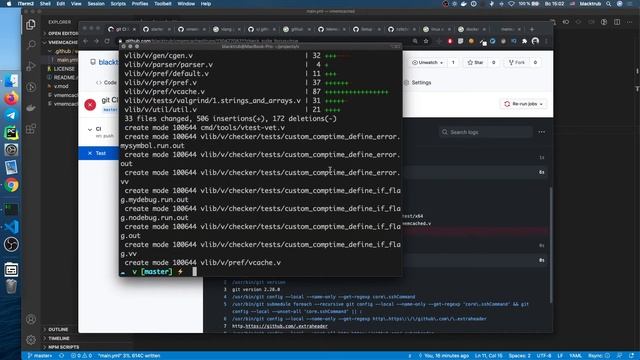Viewport: 640px width, 360px height.
Task: Click the LF line ending in the status bar
Action: click(560, 356)
